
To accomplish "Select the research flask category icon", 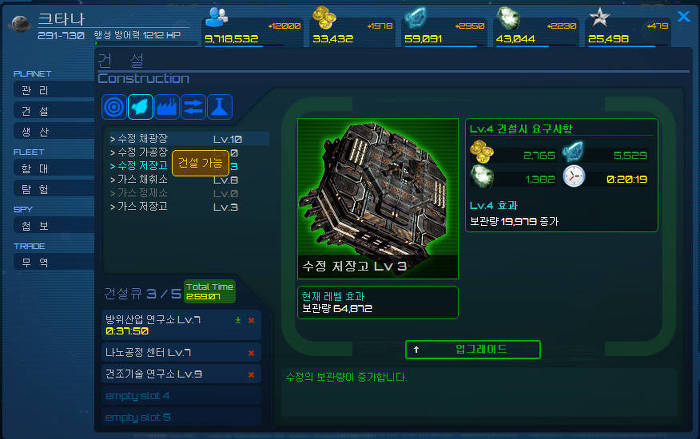I will tap(220, 107).
